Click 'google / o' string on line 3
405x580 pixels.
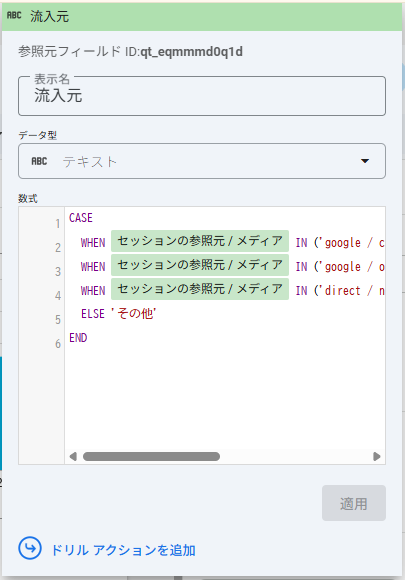353,267
